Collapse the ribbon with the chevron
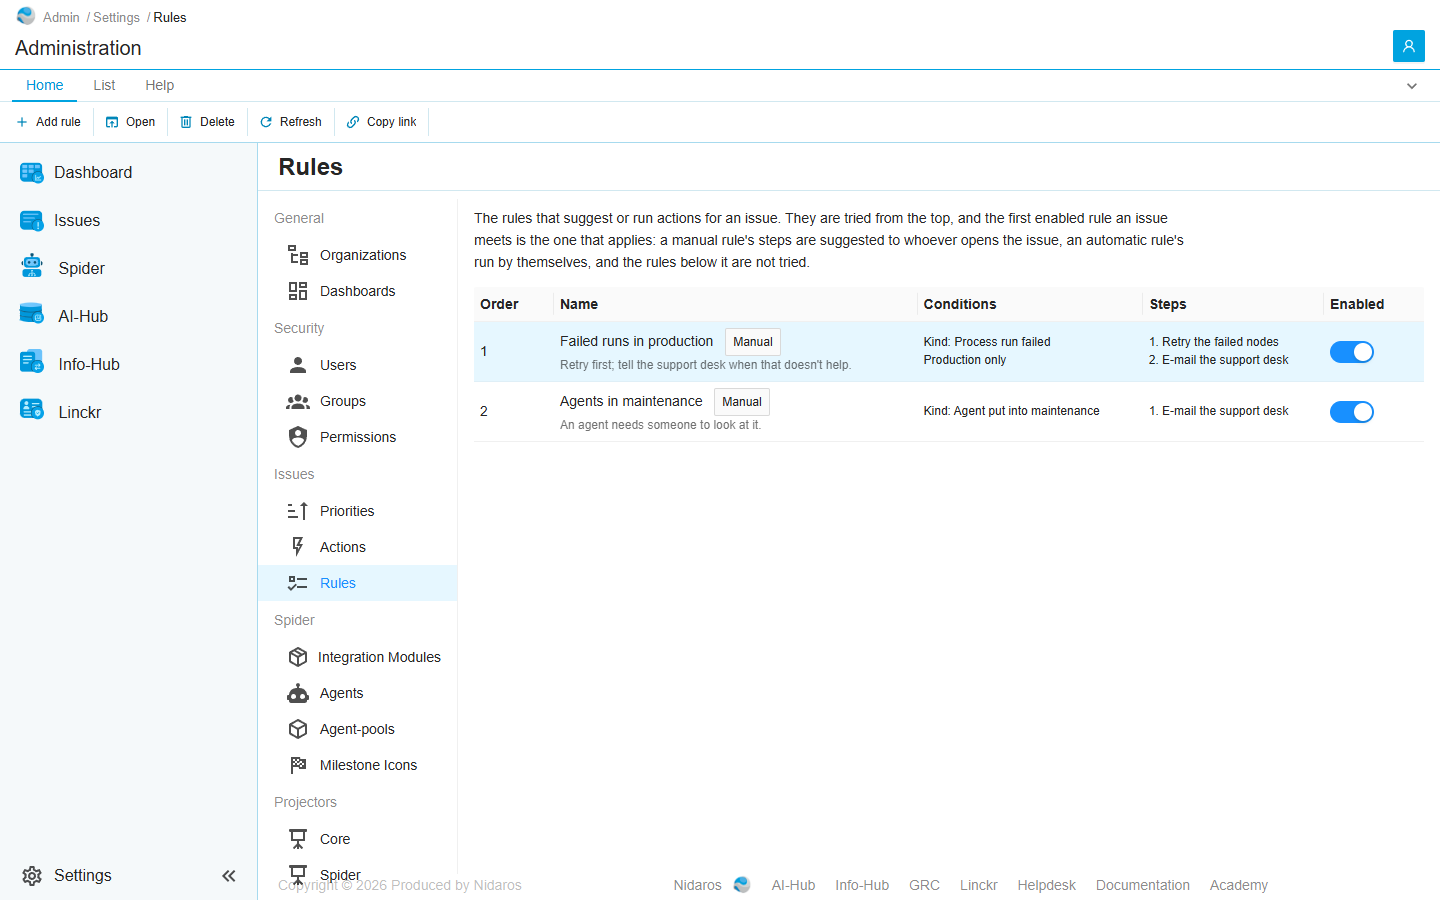Viewport: 1440px width, 900px height. click(1412, 86)
